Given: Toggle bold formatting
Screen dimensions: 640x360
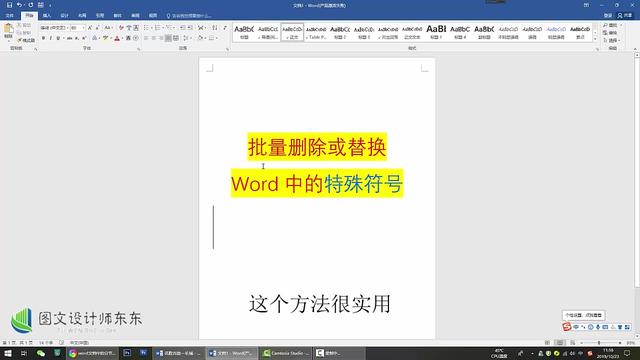Looking at the screenshot, I should tap(43, 38).
